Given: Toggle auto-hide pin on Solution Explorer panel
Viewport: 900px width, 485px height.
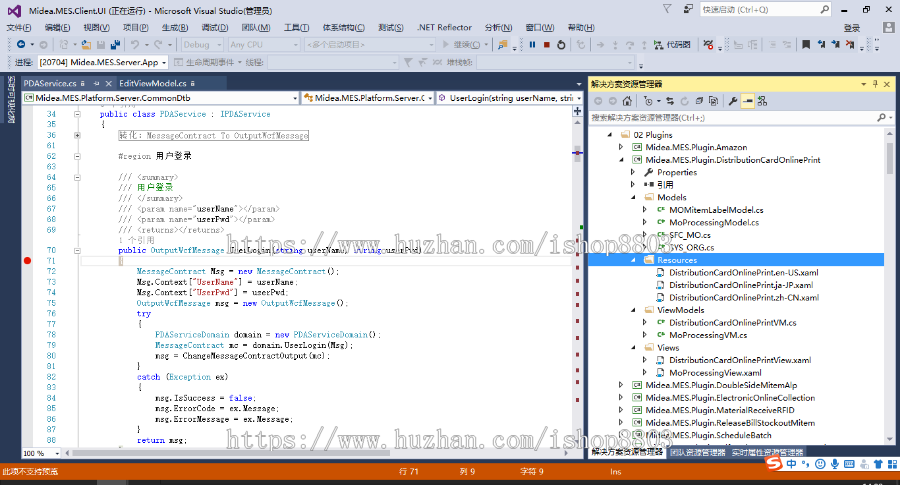Looking at the screenshot, I should pos(876,85).
